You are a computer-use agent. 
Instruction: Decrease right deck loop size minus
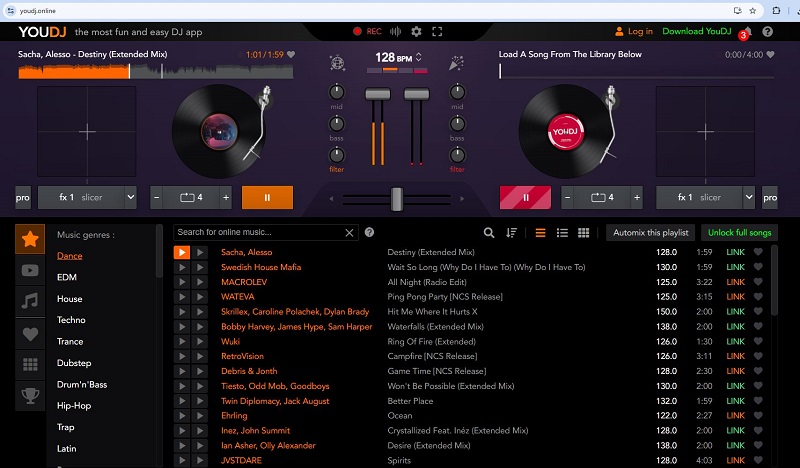tap(567, 198)
